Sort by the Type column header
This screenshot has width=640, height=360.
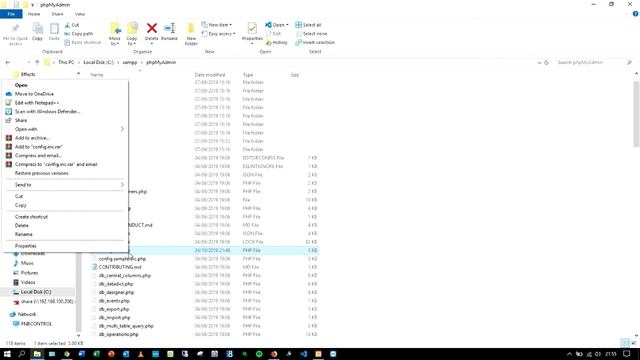click(x=248, y=75)
